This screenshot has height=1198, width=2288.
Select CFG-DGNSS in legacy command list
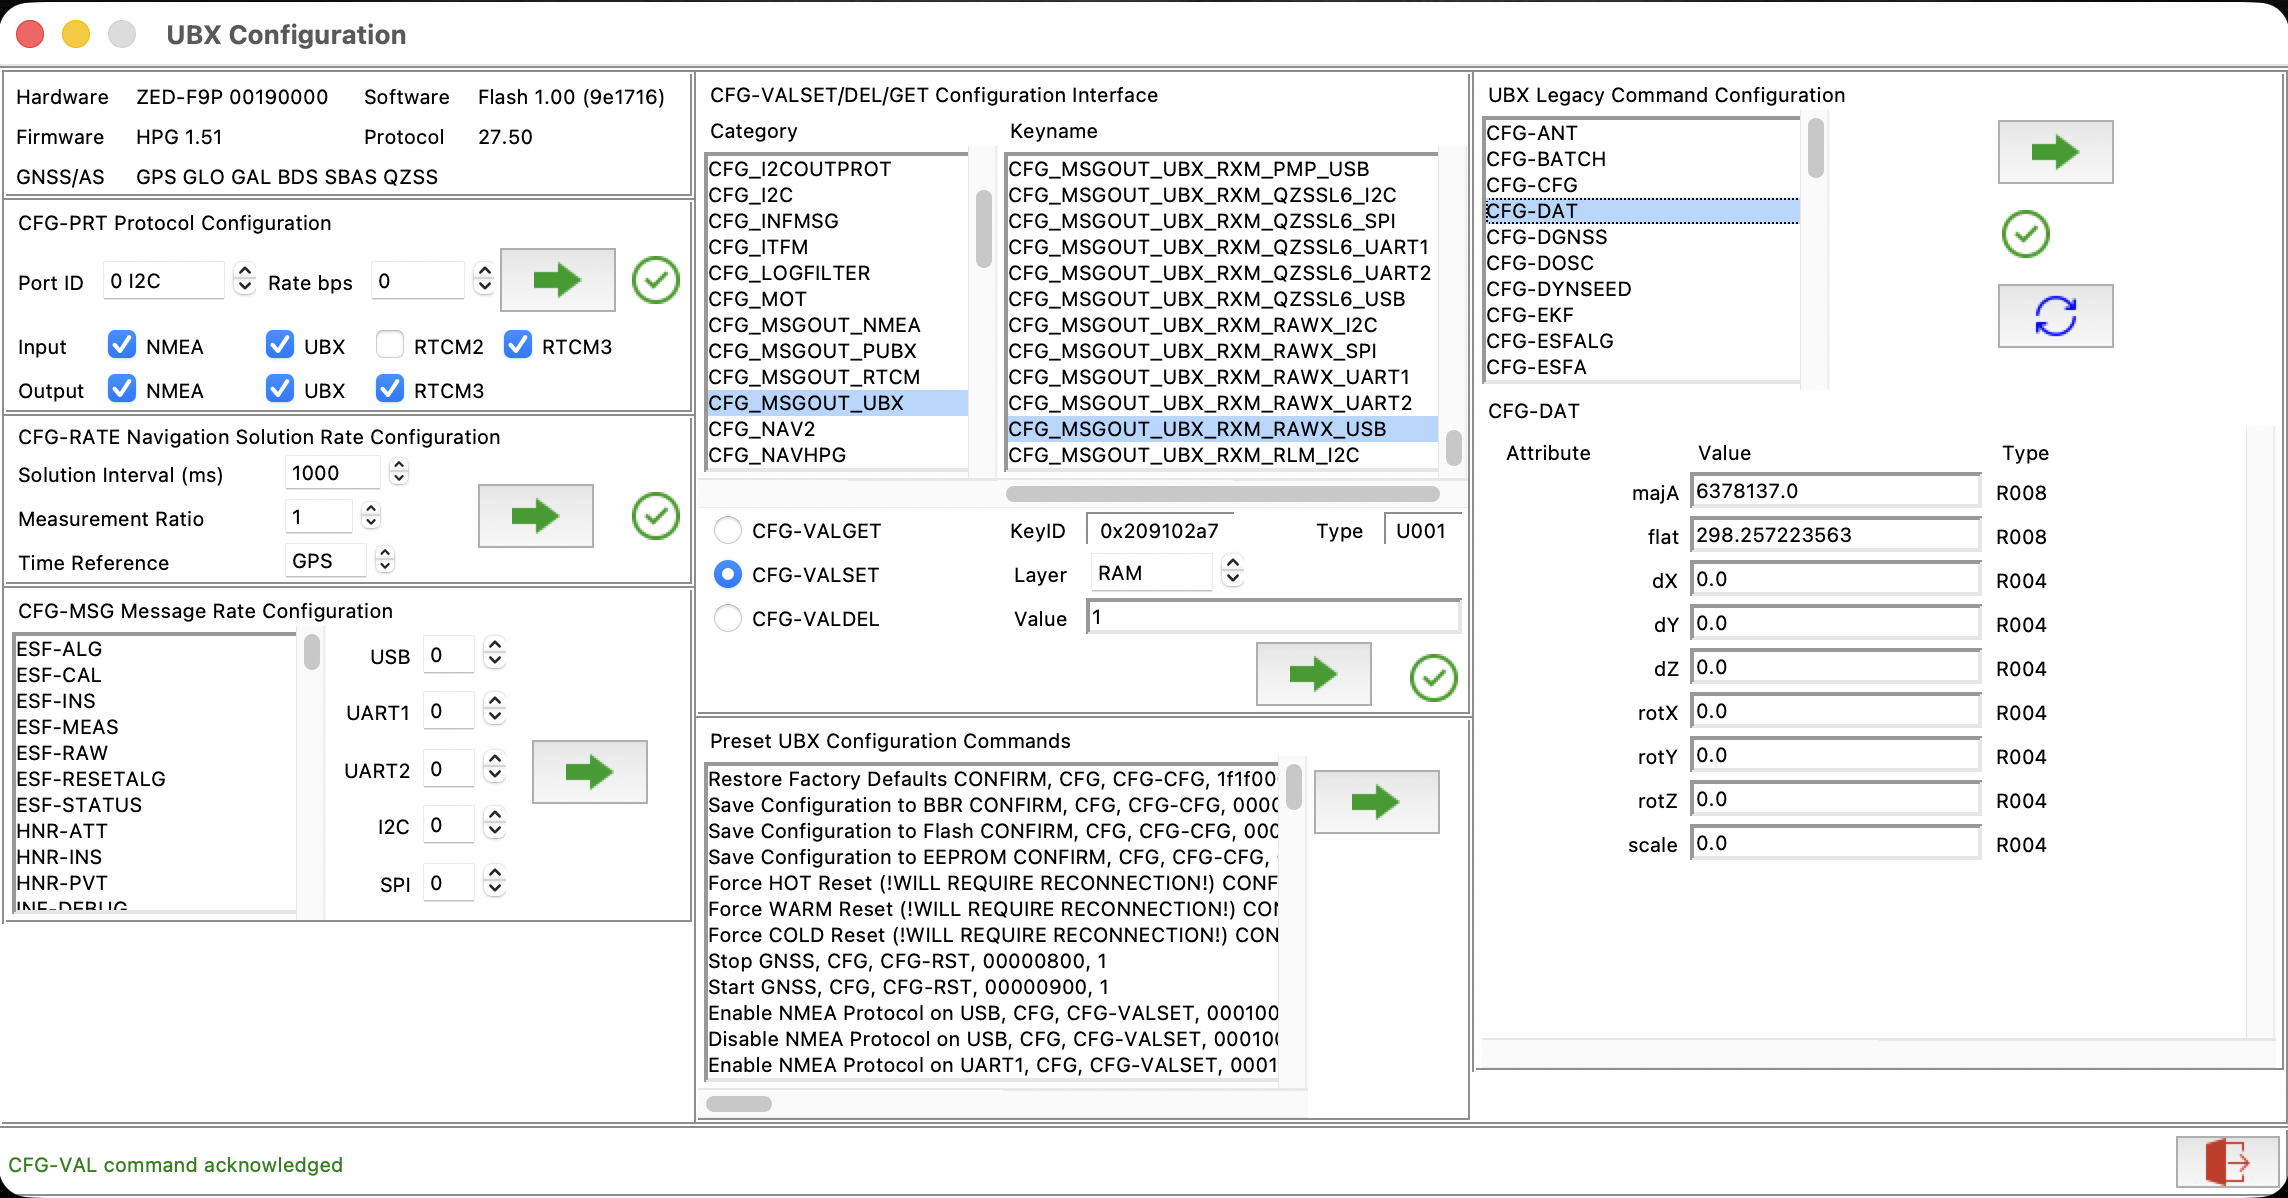click(1546, 237)
